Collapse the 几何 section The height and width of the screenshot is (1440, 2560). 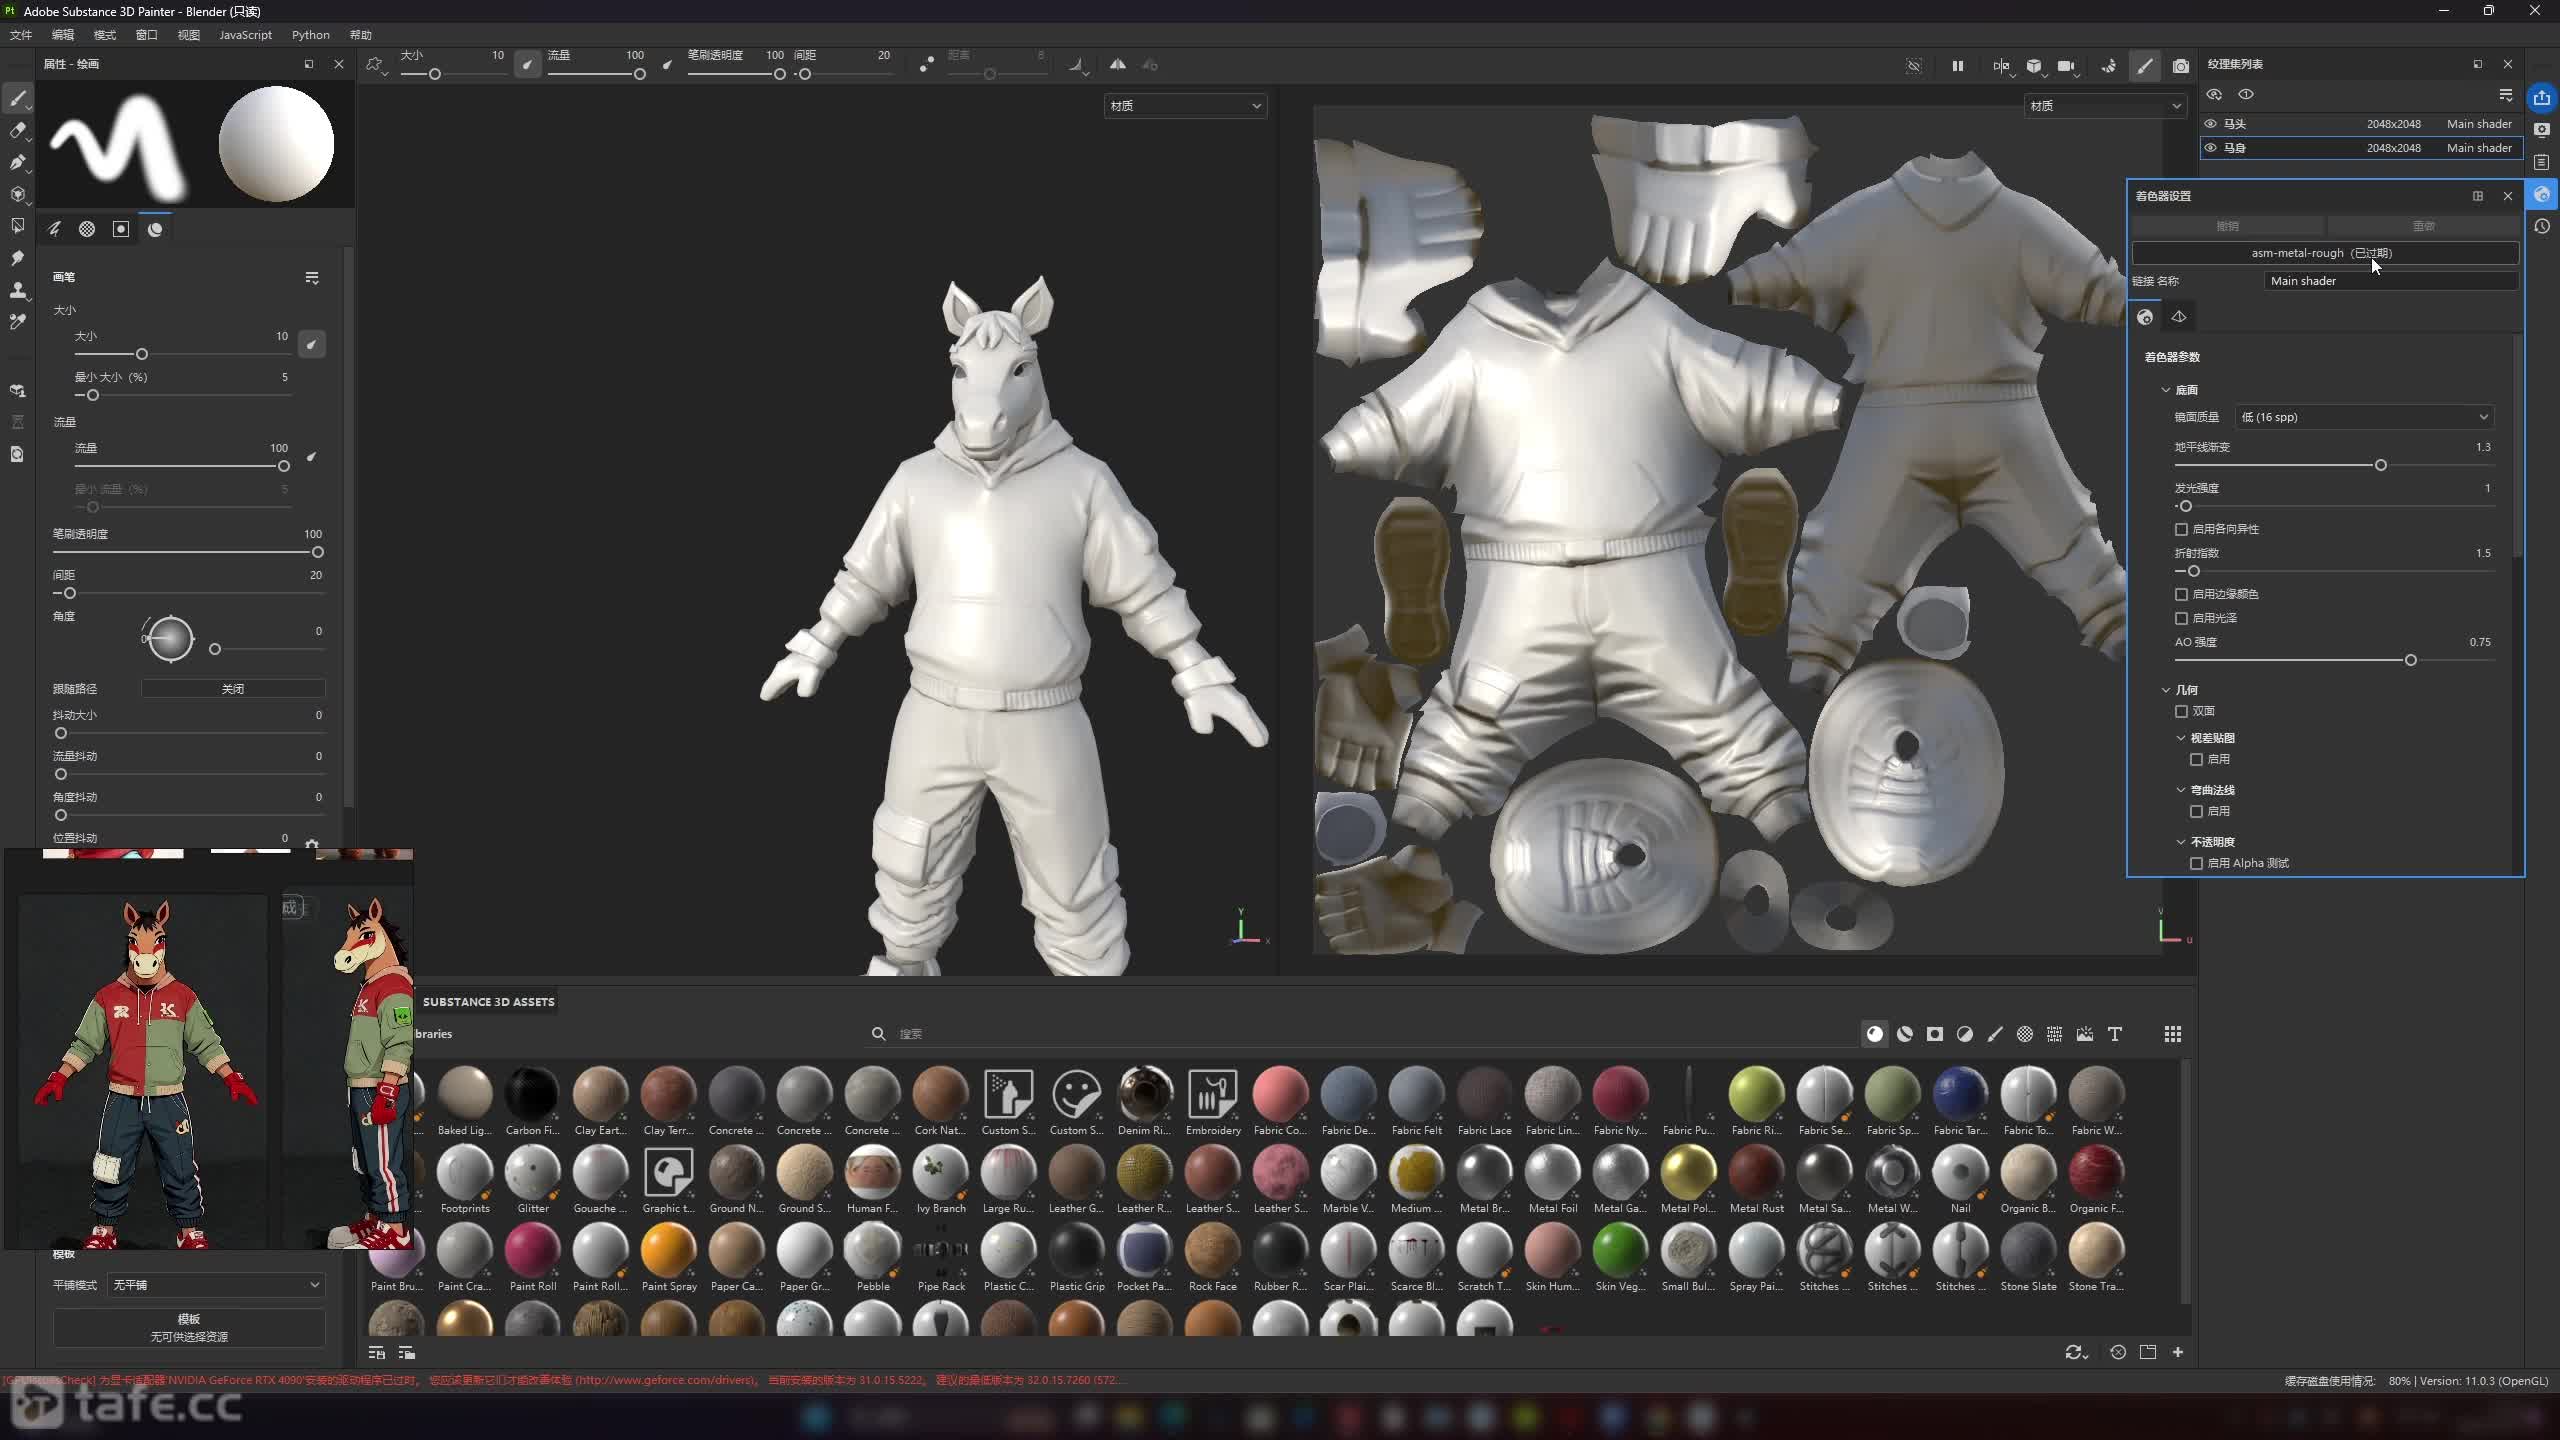click(2166, 690)
